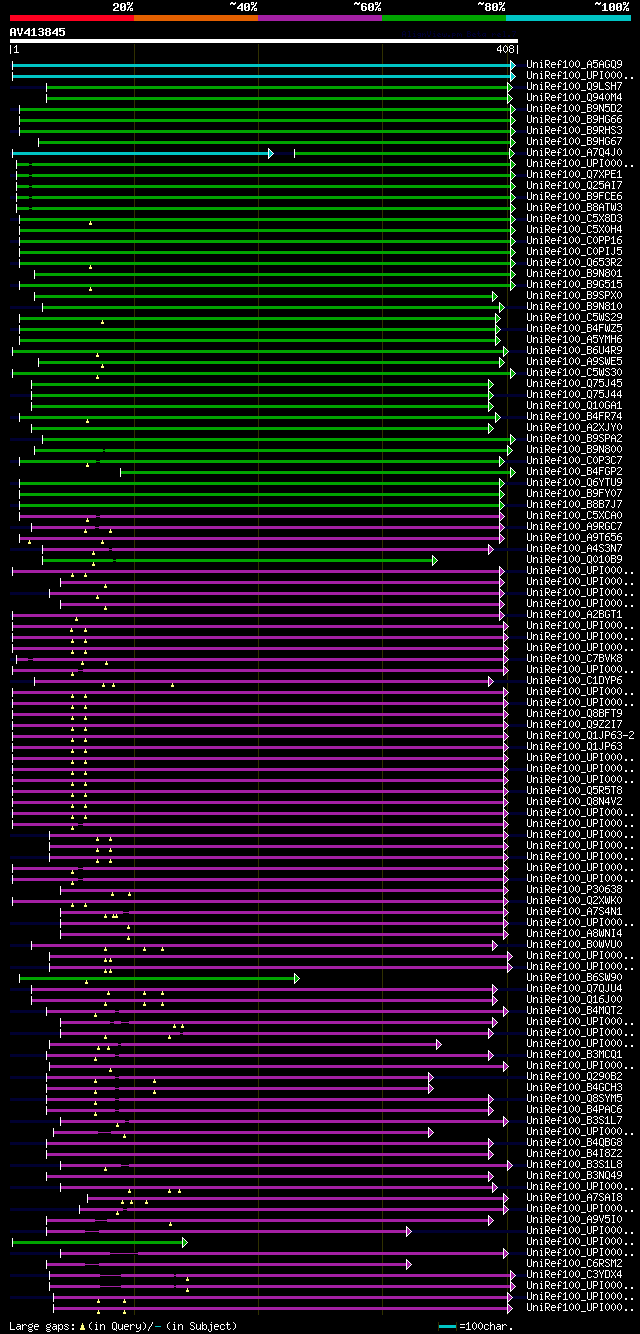Open hit UniRef100_Q940M4
The width and height of the screenshot is (640, 1334).
tap(574, 97)
